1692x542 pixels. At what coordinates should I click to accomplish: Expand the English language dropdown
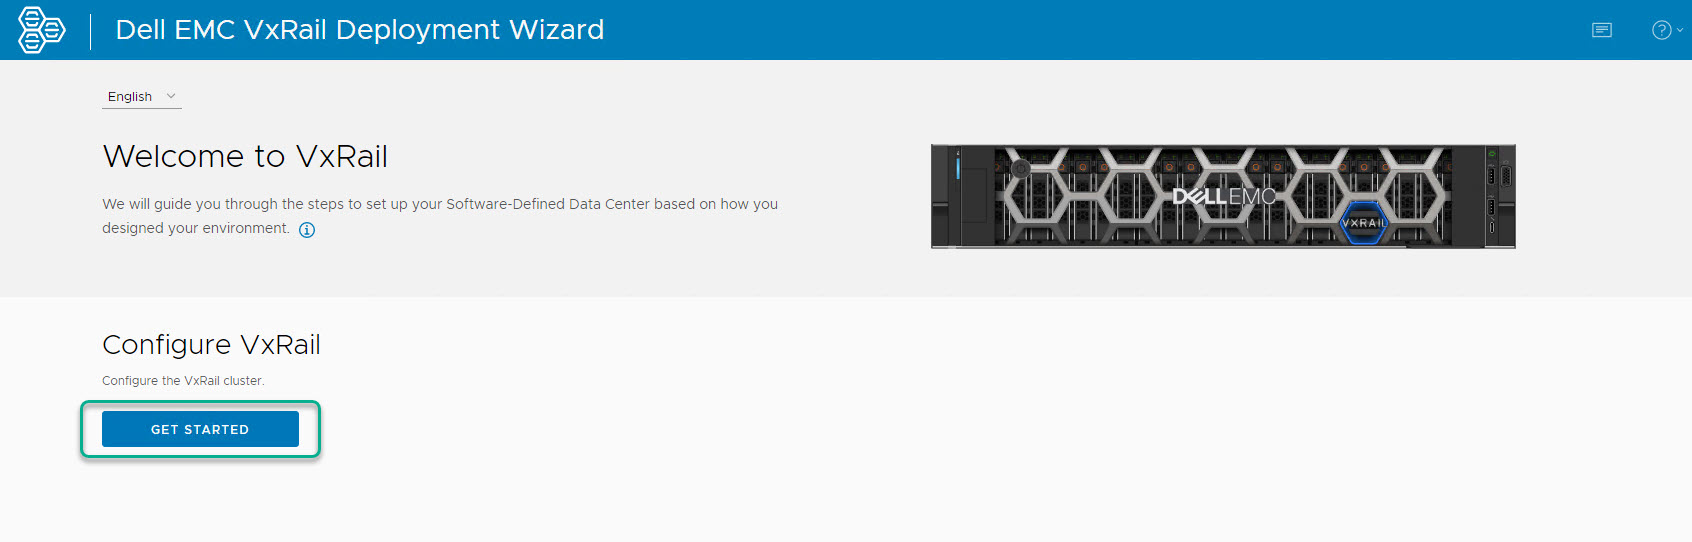click(142, 97)
